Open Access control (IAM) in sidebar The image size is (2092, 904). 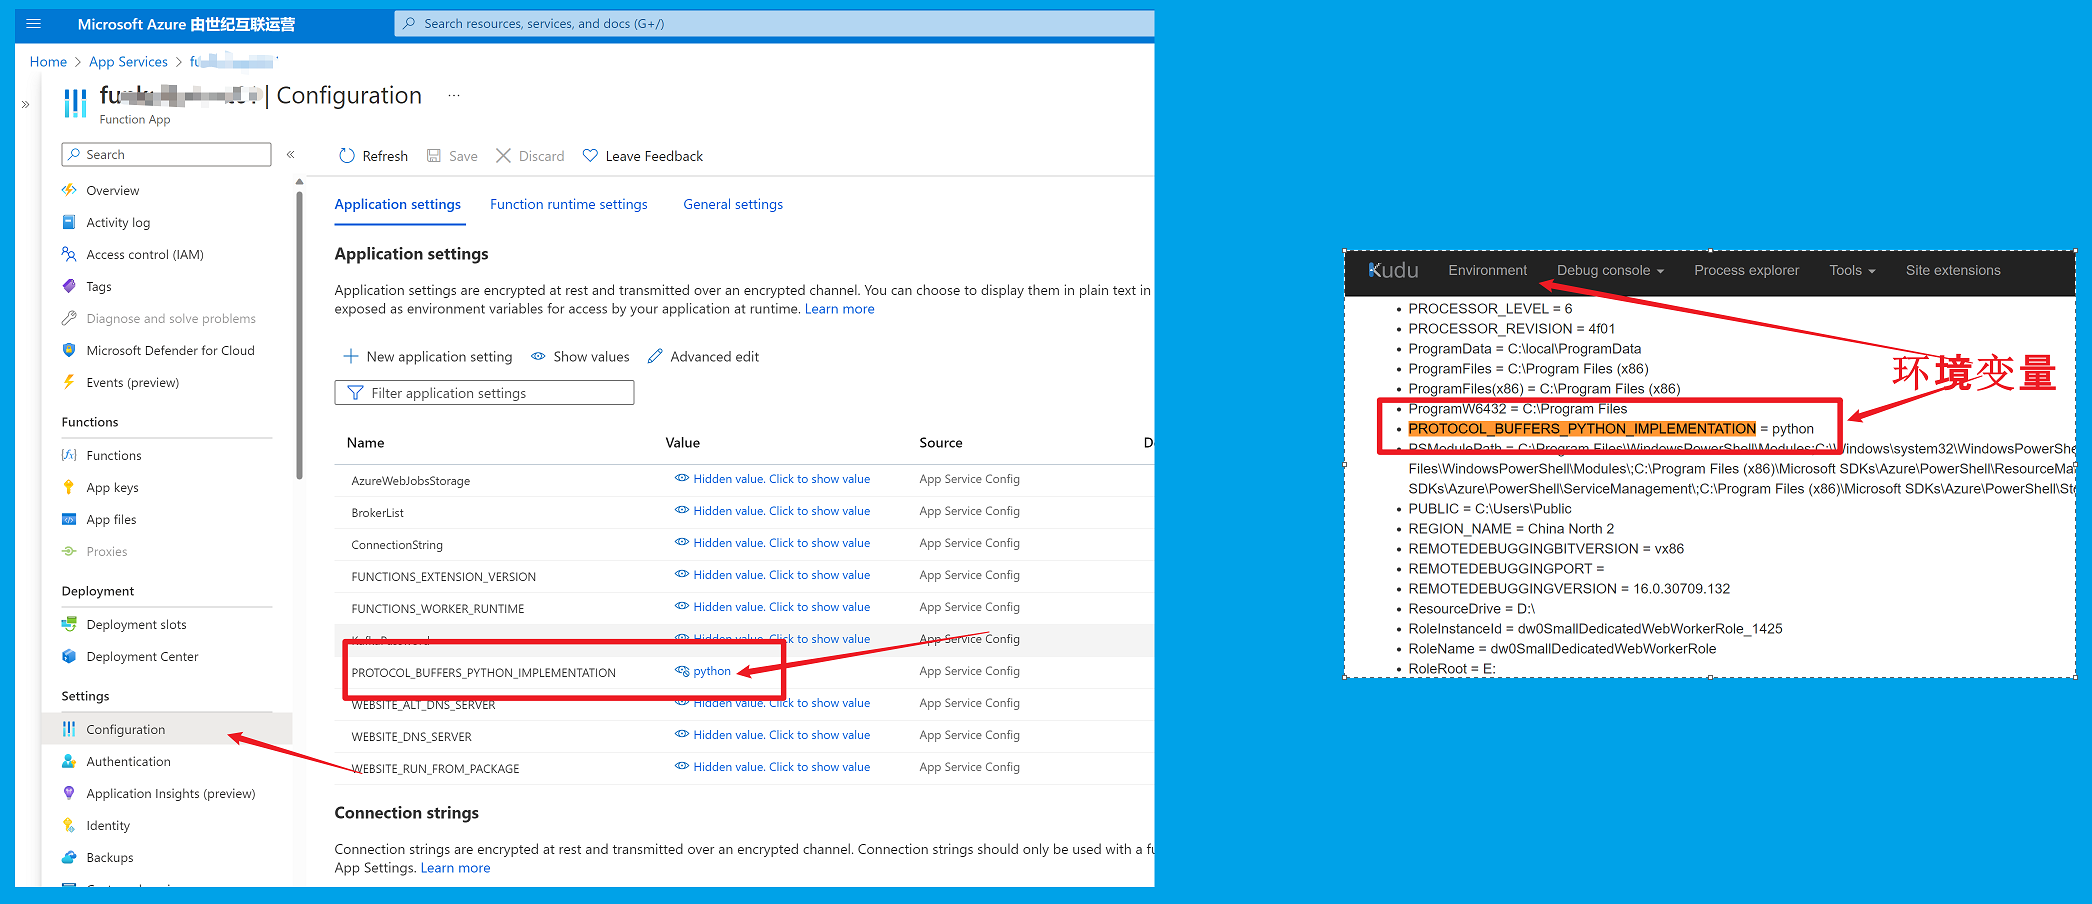[x=144, y=255]
